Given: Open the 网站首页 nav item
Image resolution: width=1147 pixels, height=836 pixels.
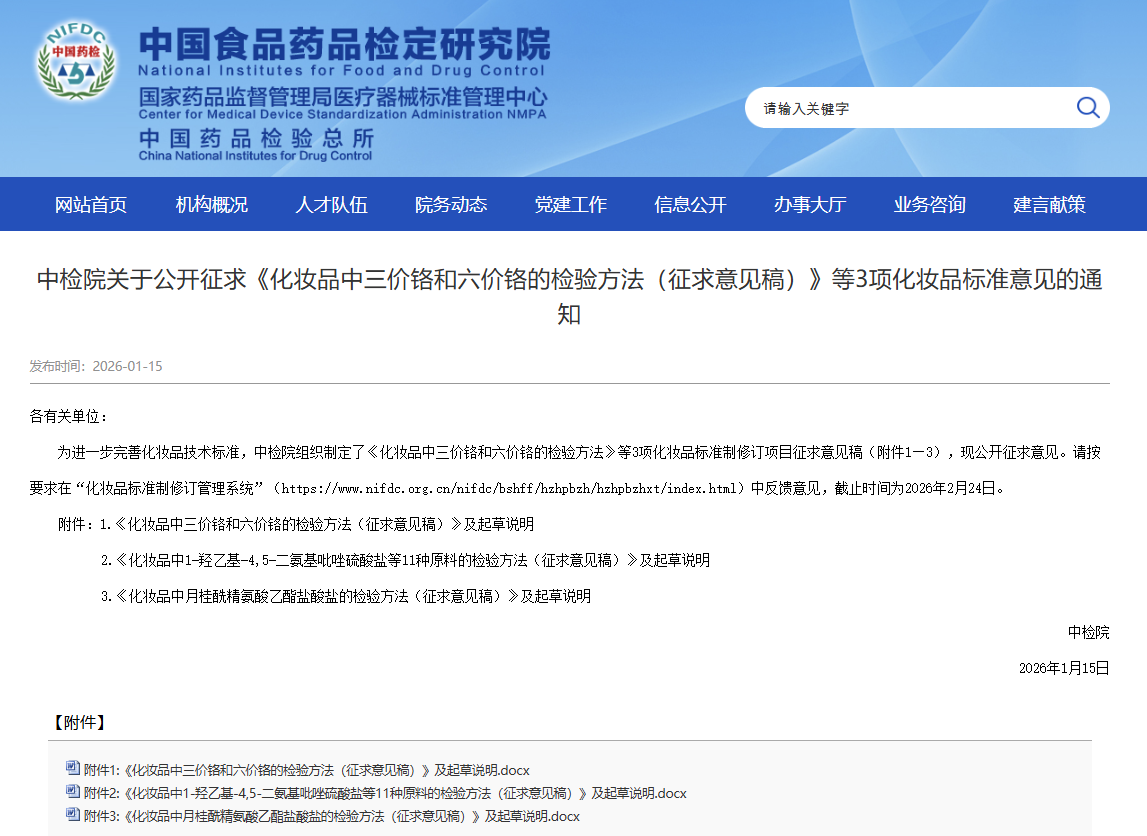Looking at the screenshot, I should (x=91, y=205).
